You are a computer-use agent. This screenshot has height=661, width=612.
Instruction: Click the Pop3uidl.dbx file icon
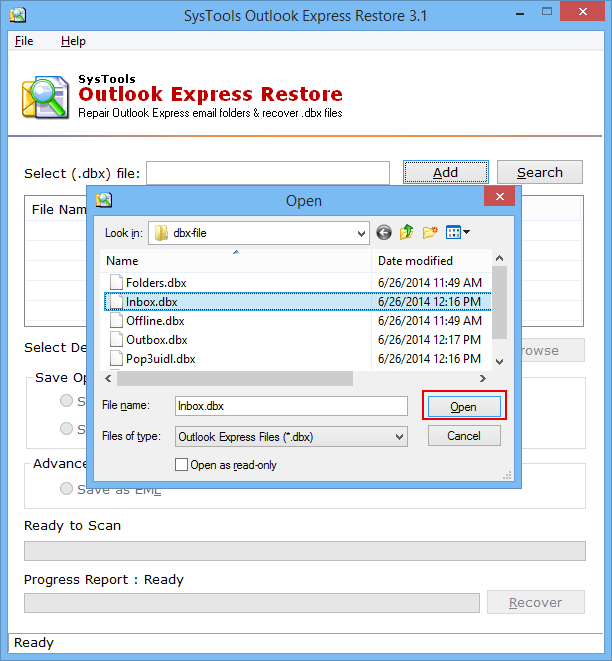116,358
